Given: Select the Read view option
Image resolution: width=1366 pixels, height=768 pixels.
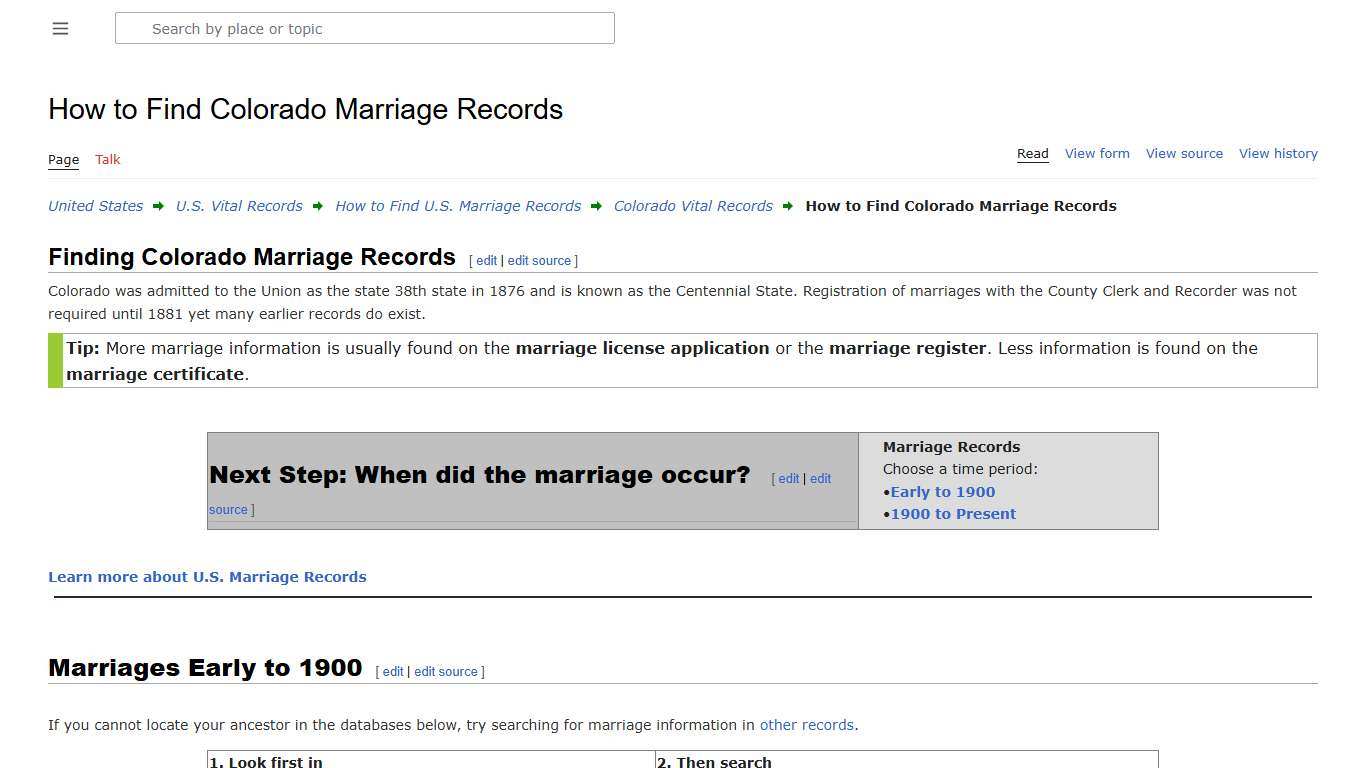Looking at the screenshot, I should (1032, 153).
